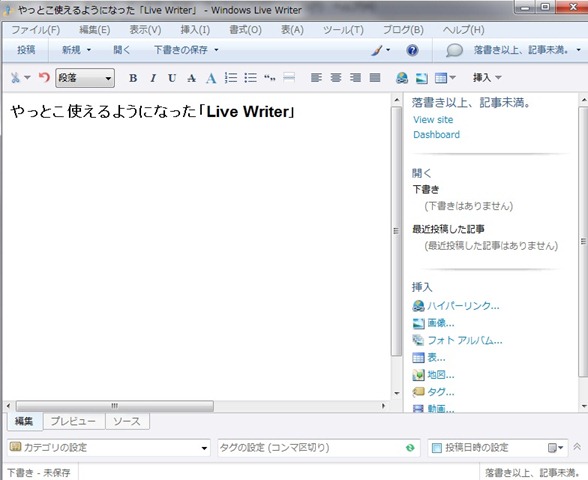Image resolution: width=588 pixels, height=480 pixels.
Task: Click sidebar タグ... insert link
Action: (441, 392)
